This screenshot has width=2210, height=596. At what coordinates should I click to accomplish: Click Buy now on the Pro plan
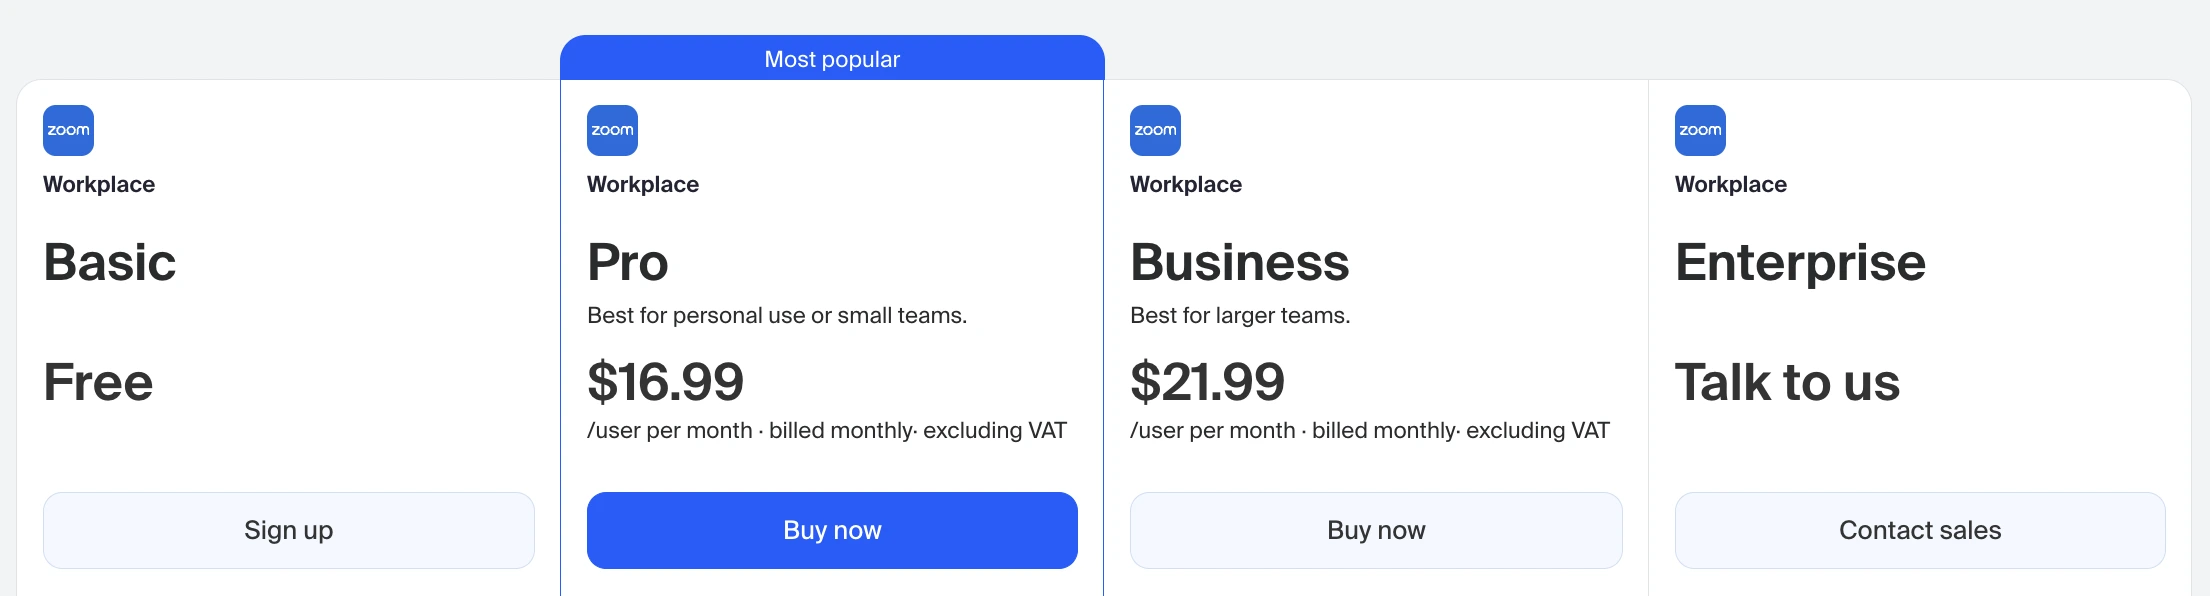(832, 530)
